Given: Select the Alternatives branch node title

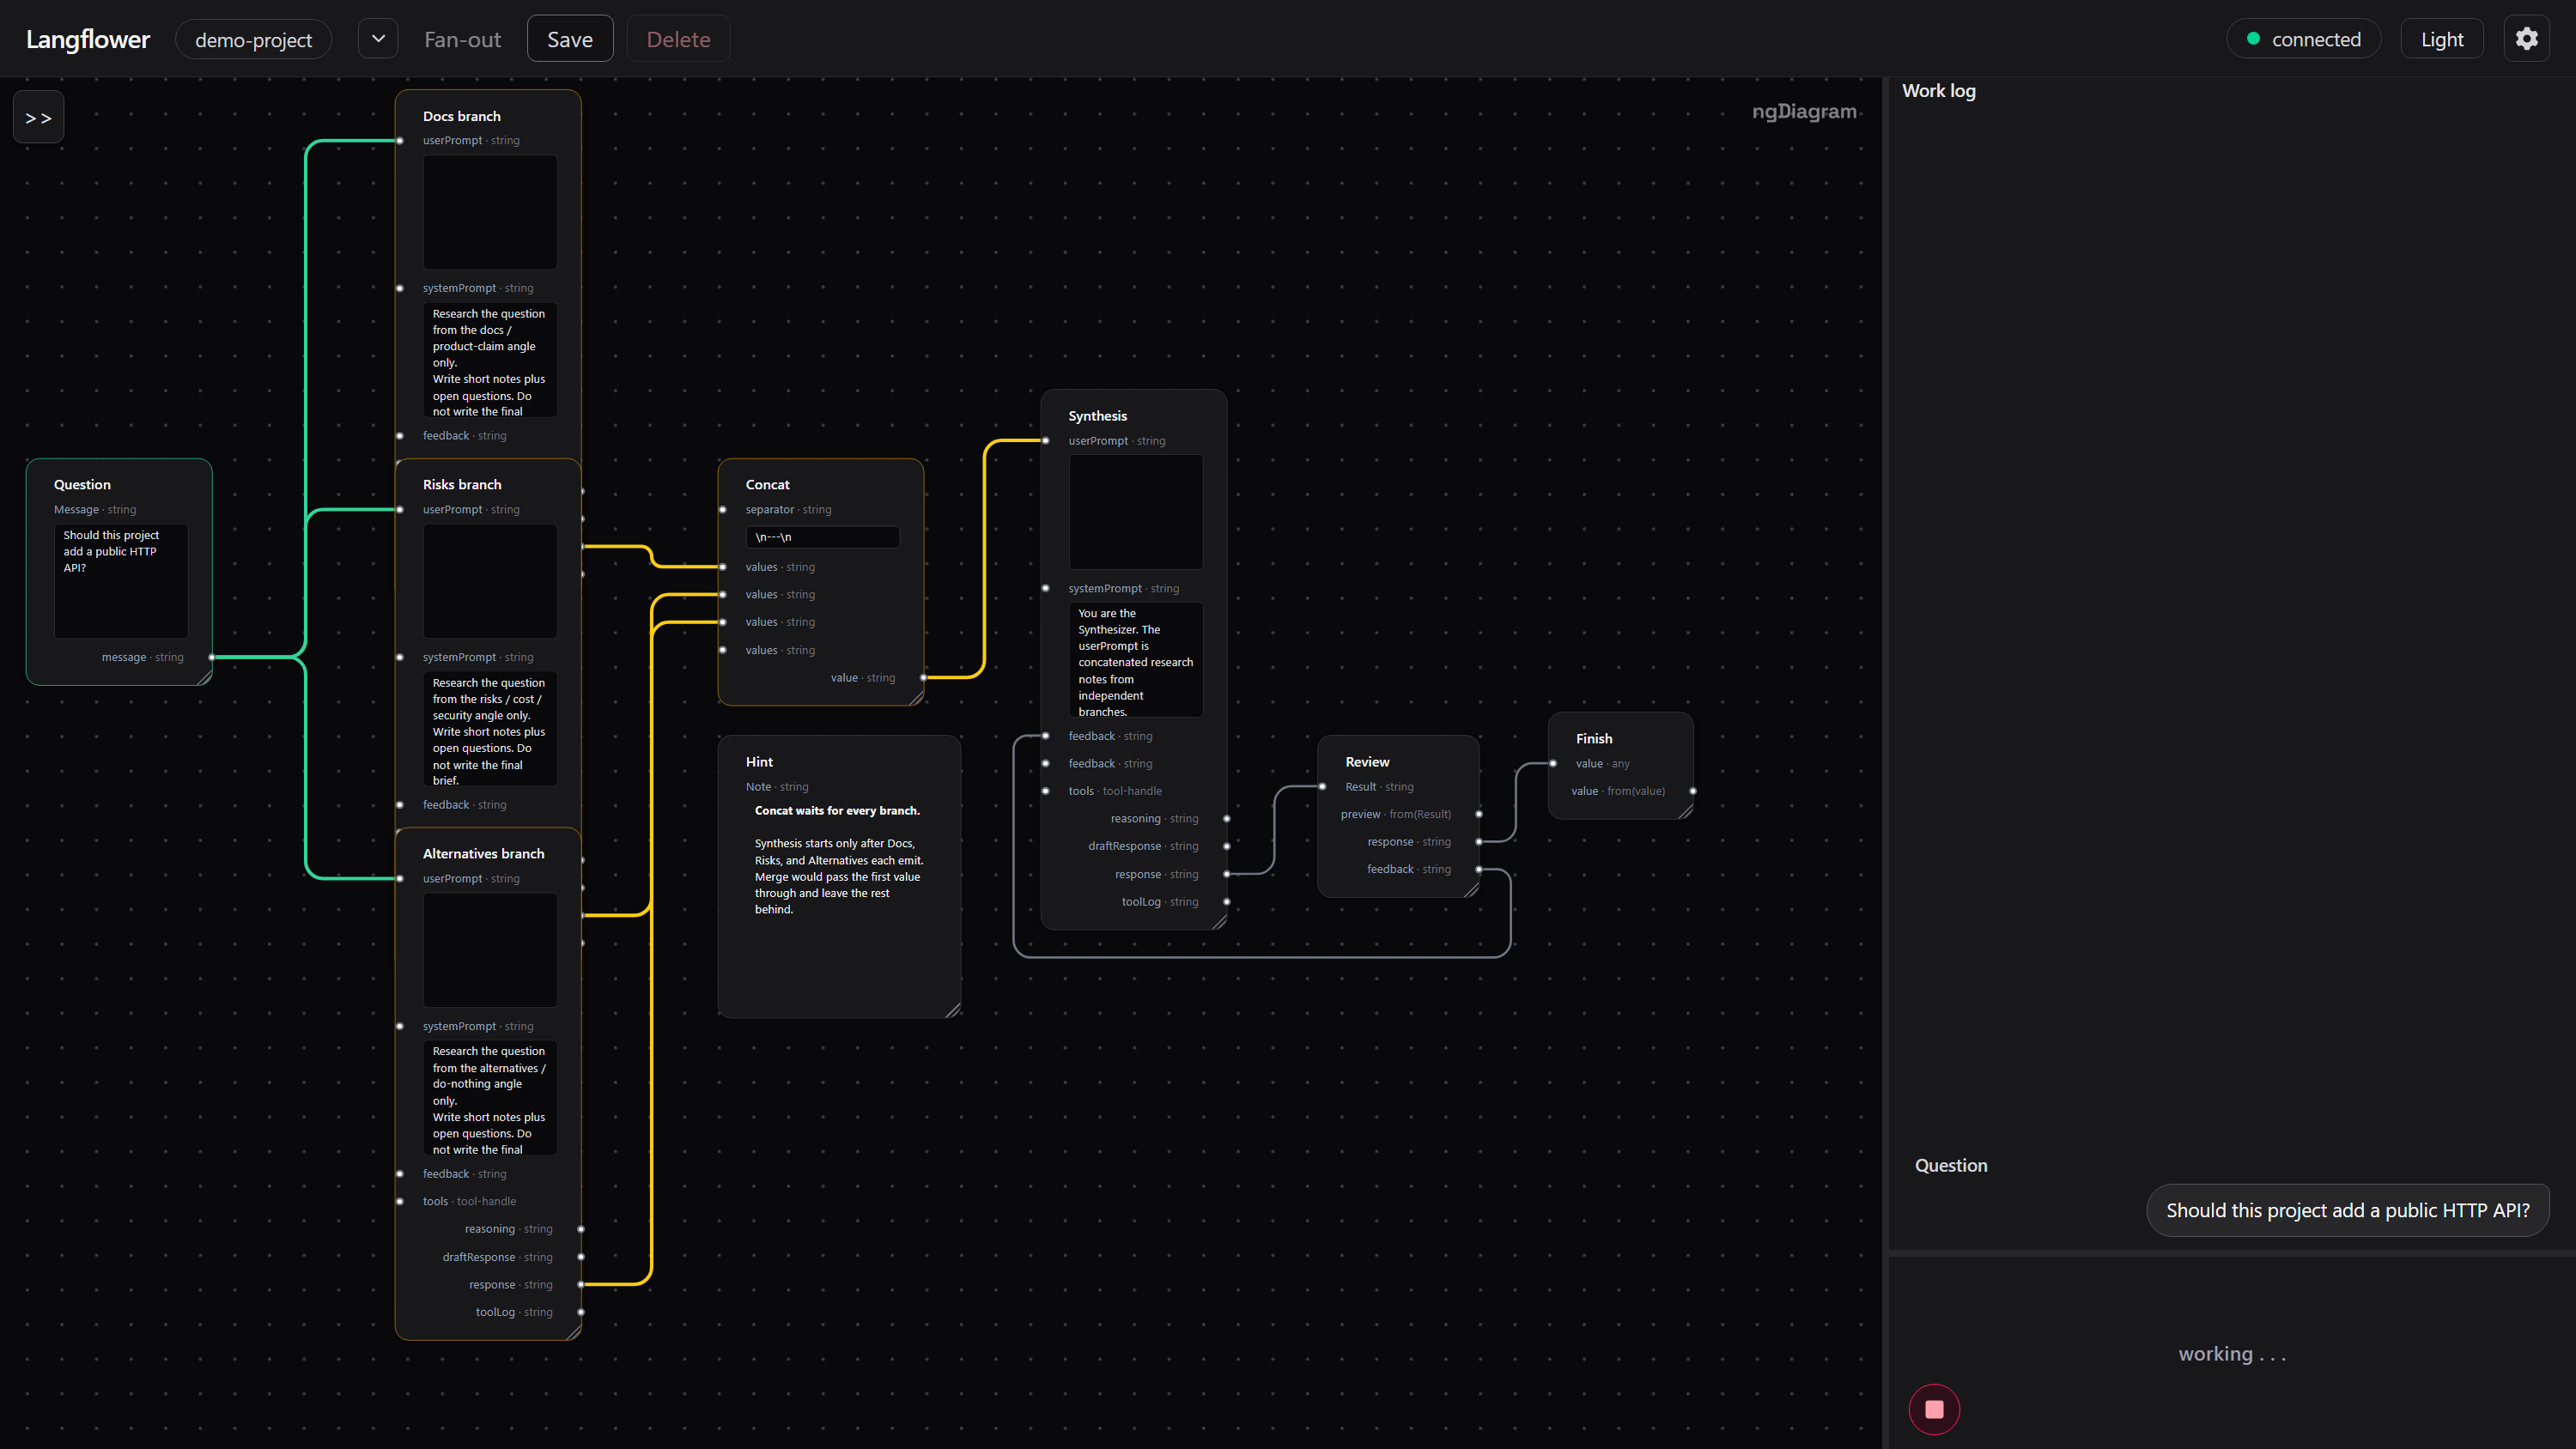Looking at the screenshot, I should coord(483,853).
